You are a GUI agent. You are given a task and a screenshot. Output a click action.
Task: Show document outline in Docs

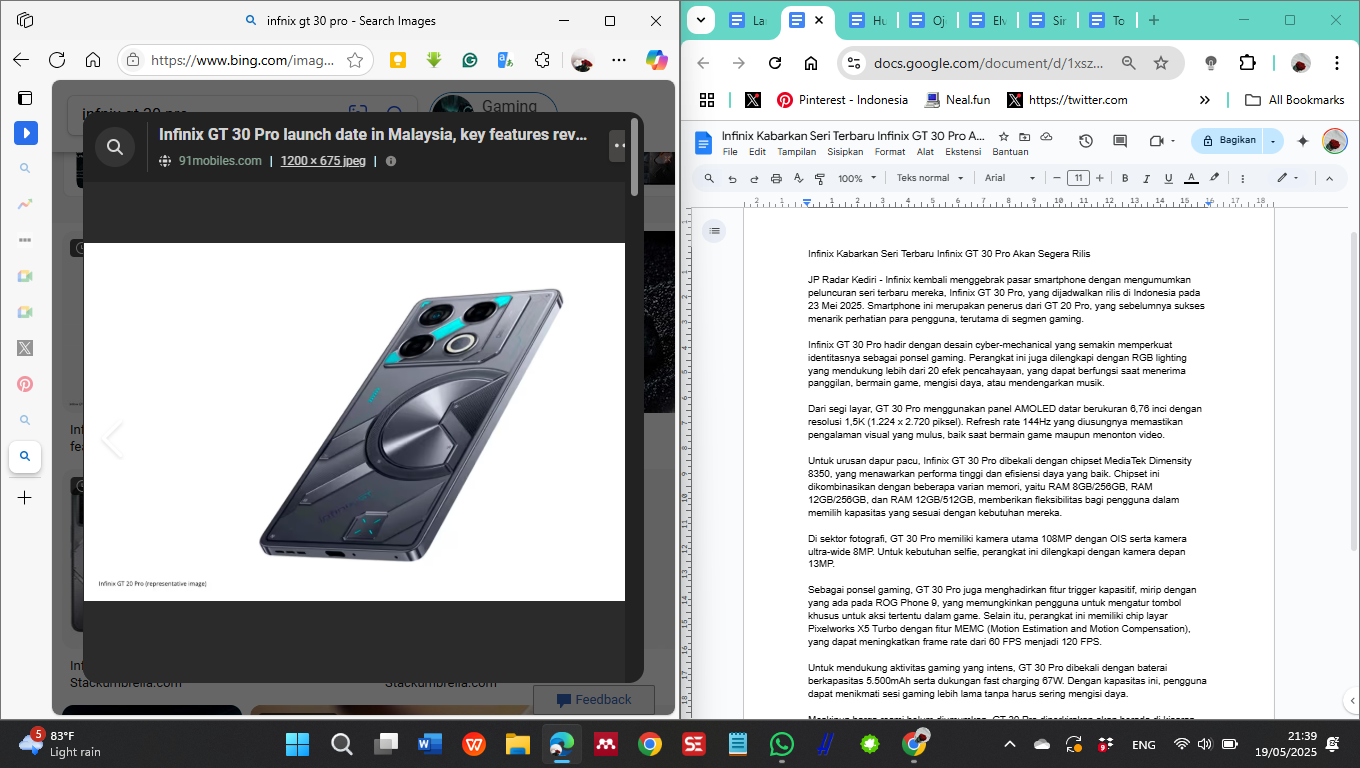tap(714, 231)
